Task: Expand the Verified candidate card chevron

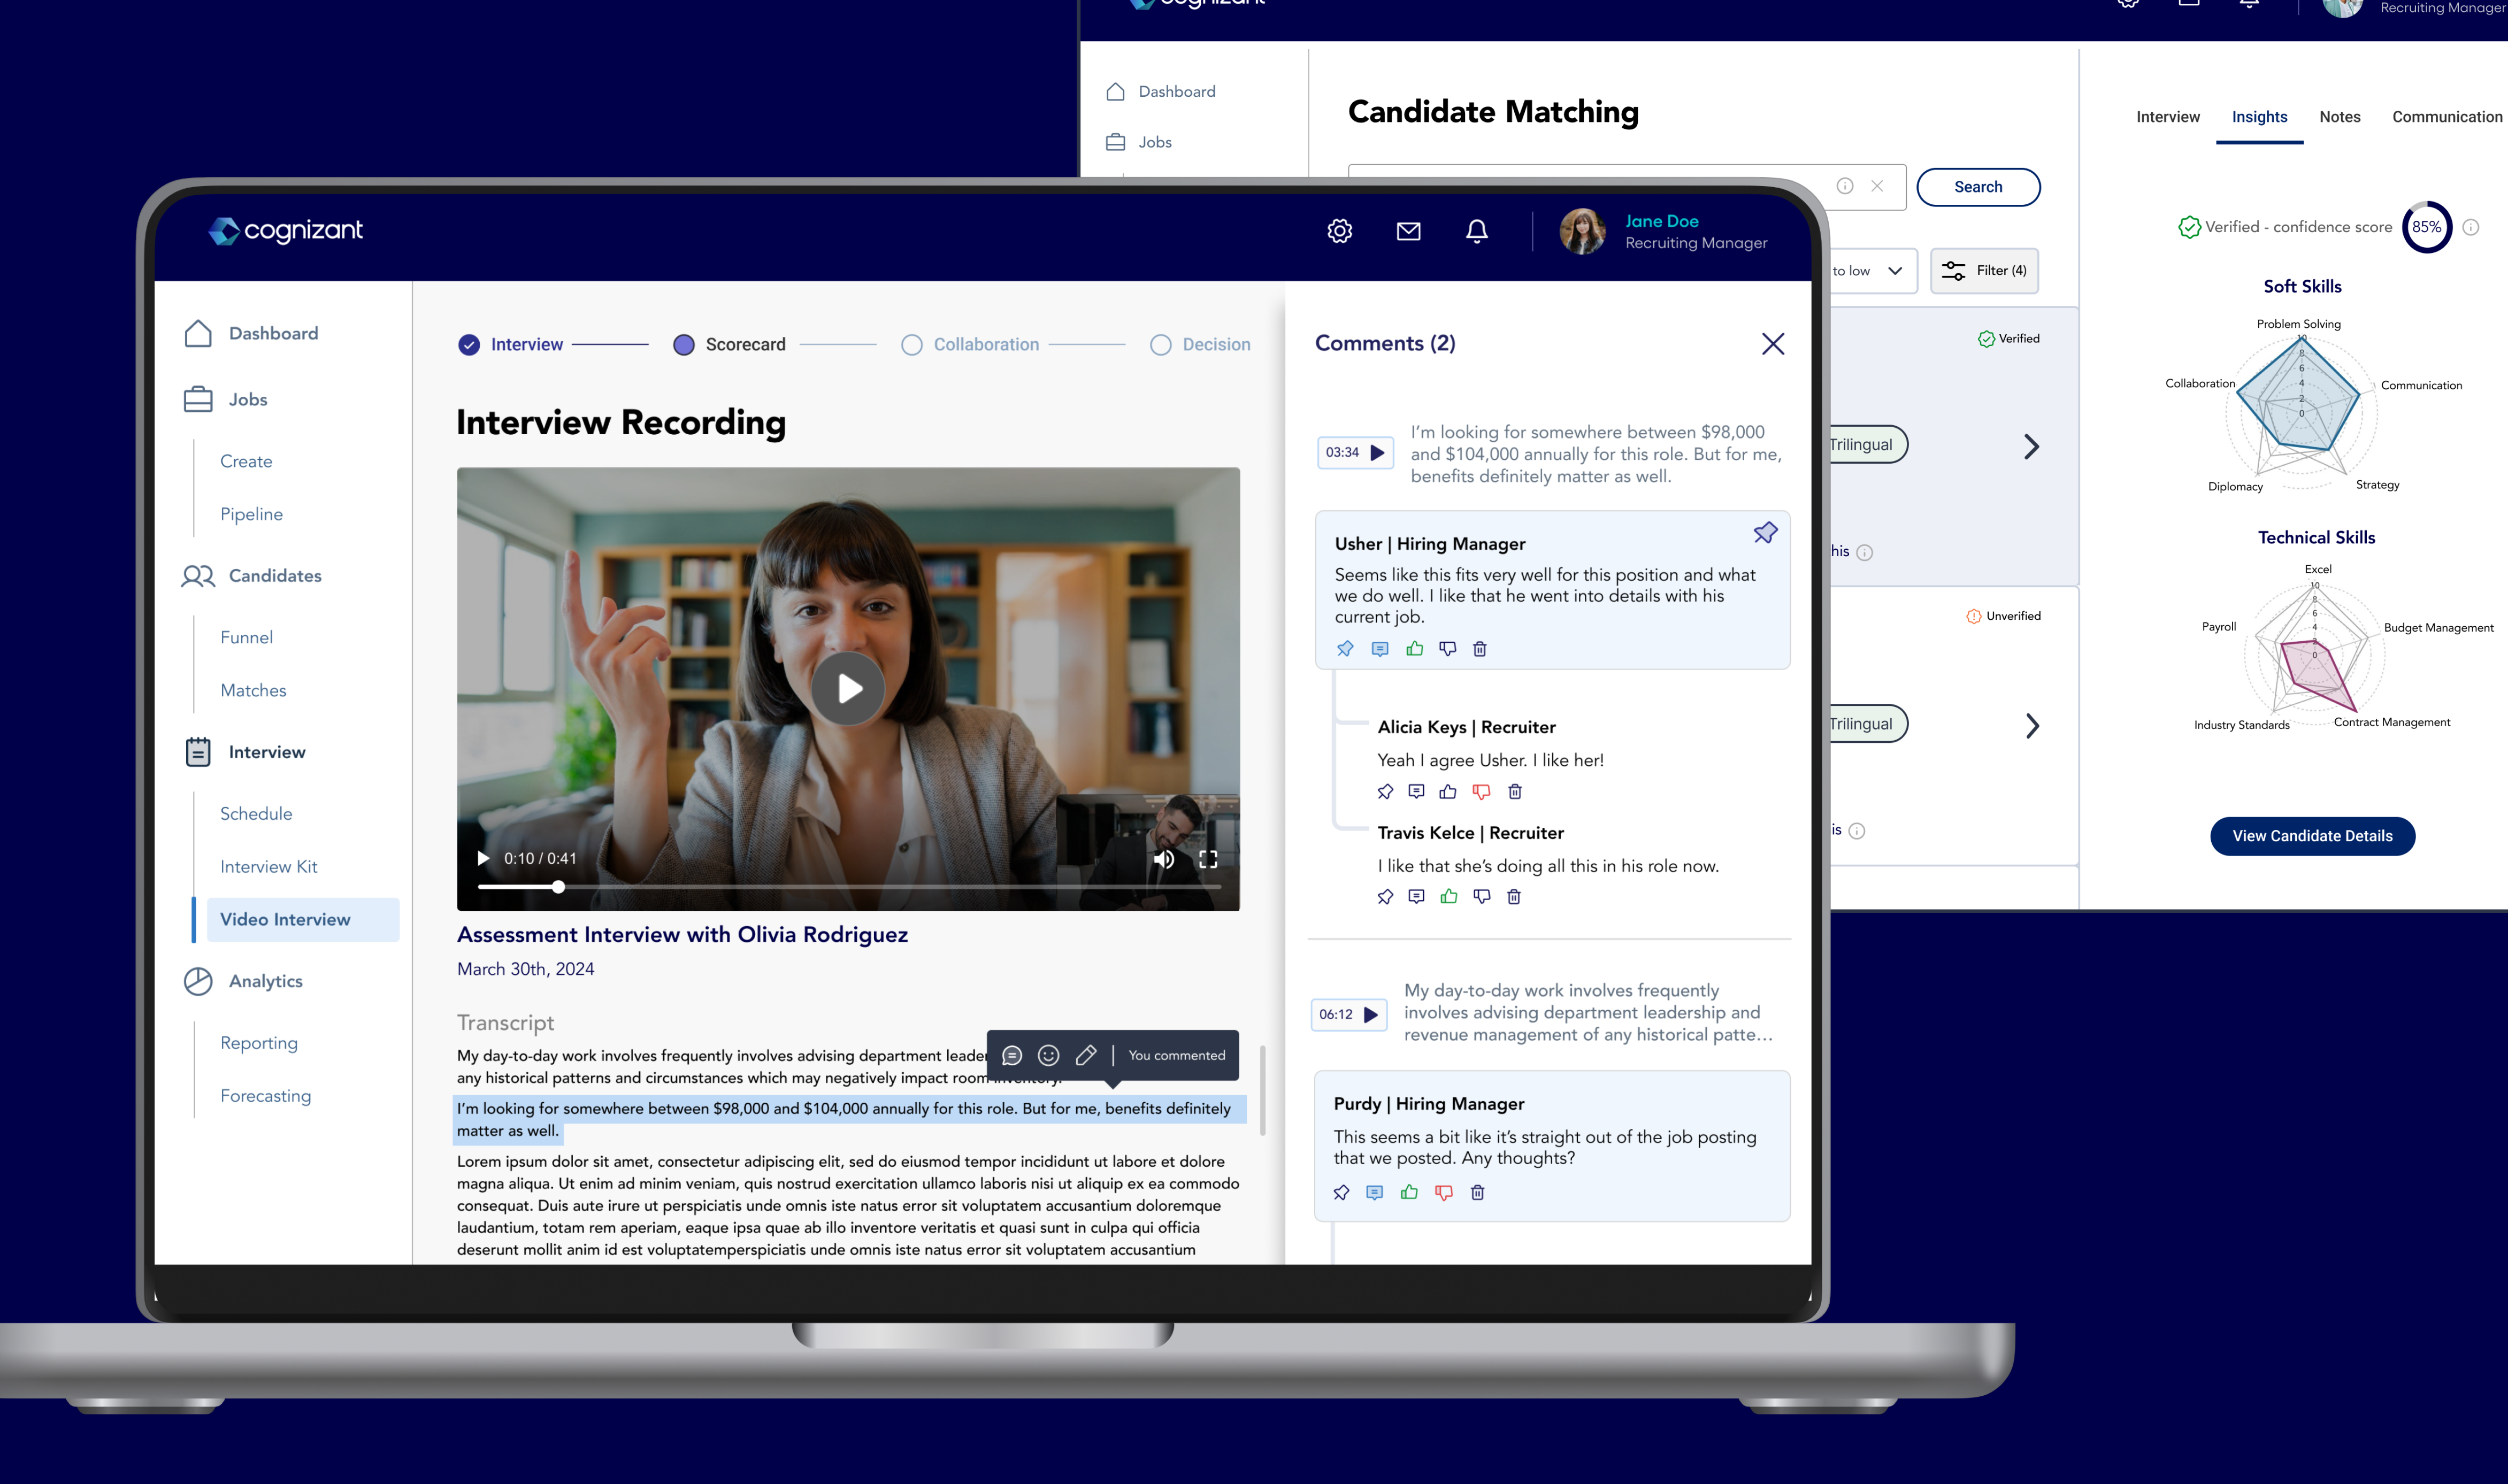Action: click(2031, 446)
